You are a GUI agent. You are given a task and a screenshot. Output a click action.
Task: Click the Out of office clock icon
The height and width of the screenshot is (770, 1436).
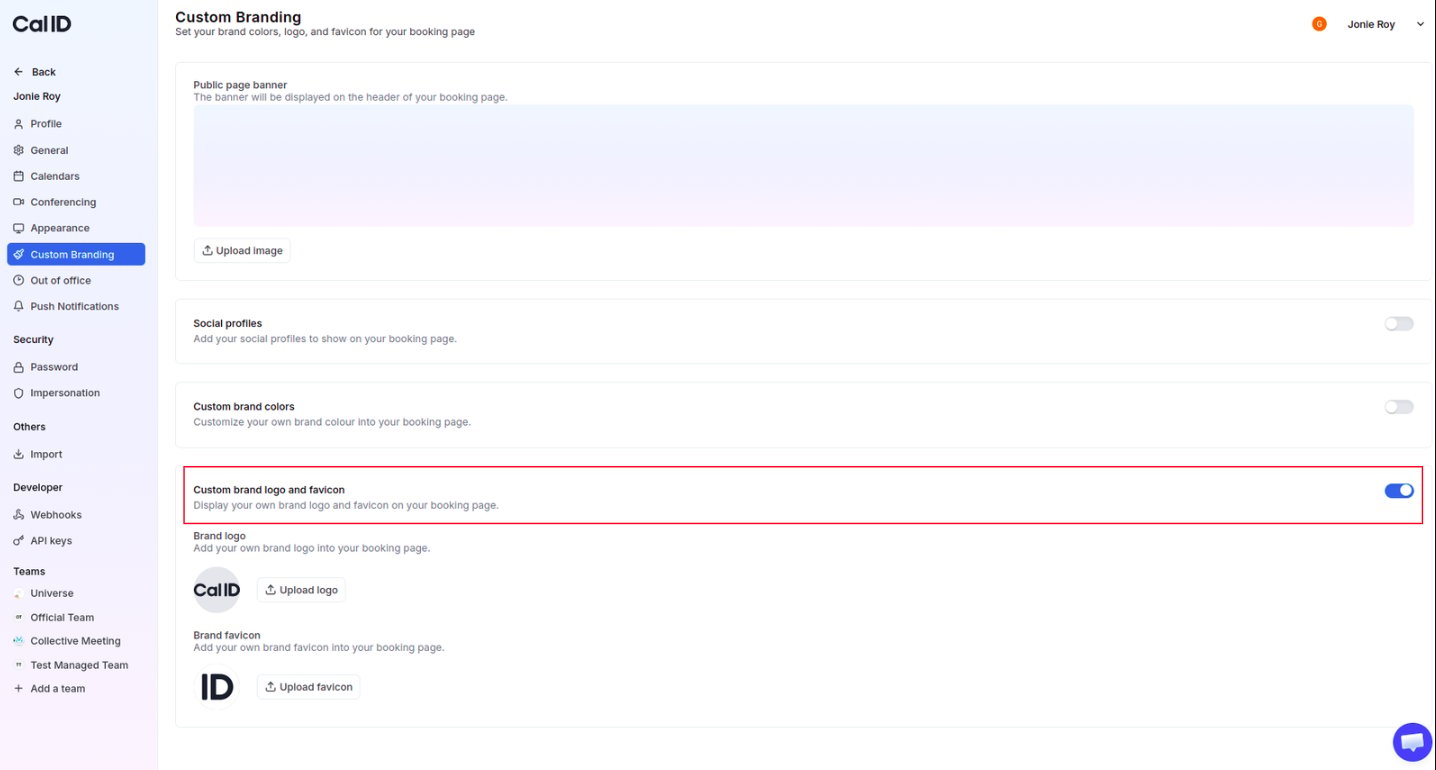[x=18, y=280]
